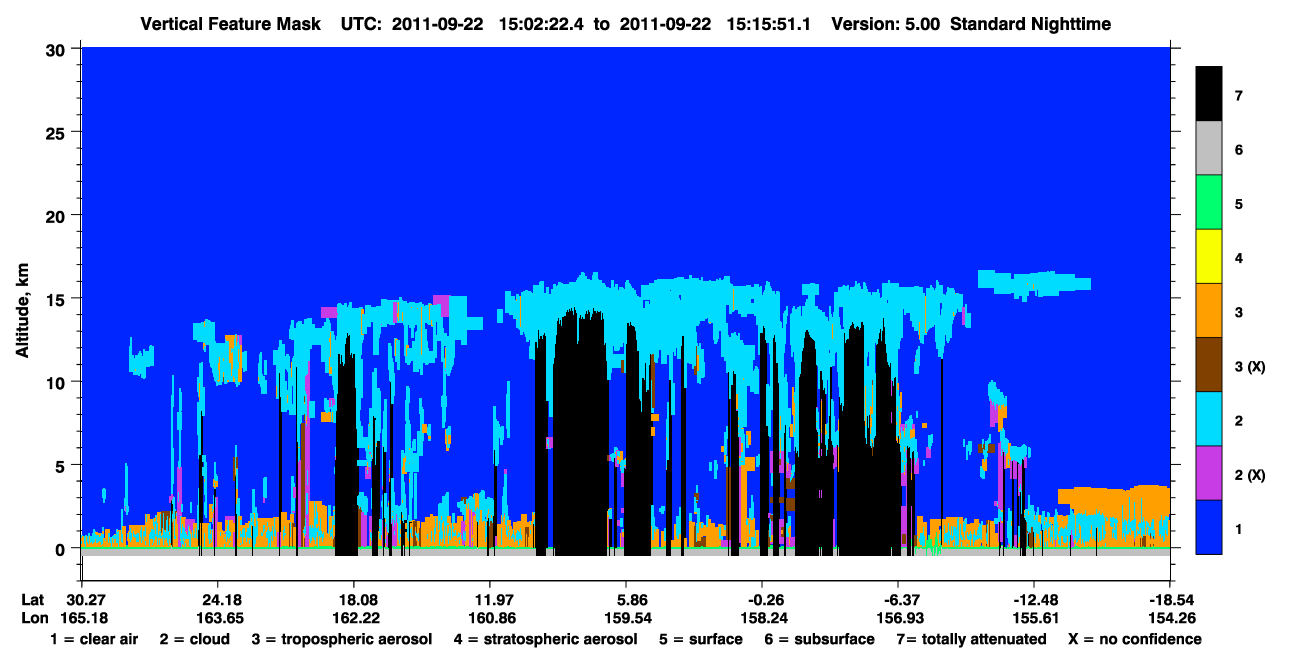Click the black color swatch labeled 7
Screen dimensions: 1300x667
pyautogui.click(x=1209, y=95)
